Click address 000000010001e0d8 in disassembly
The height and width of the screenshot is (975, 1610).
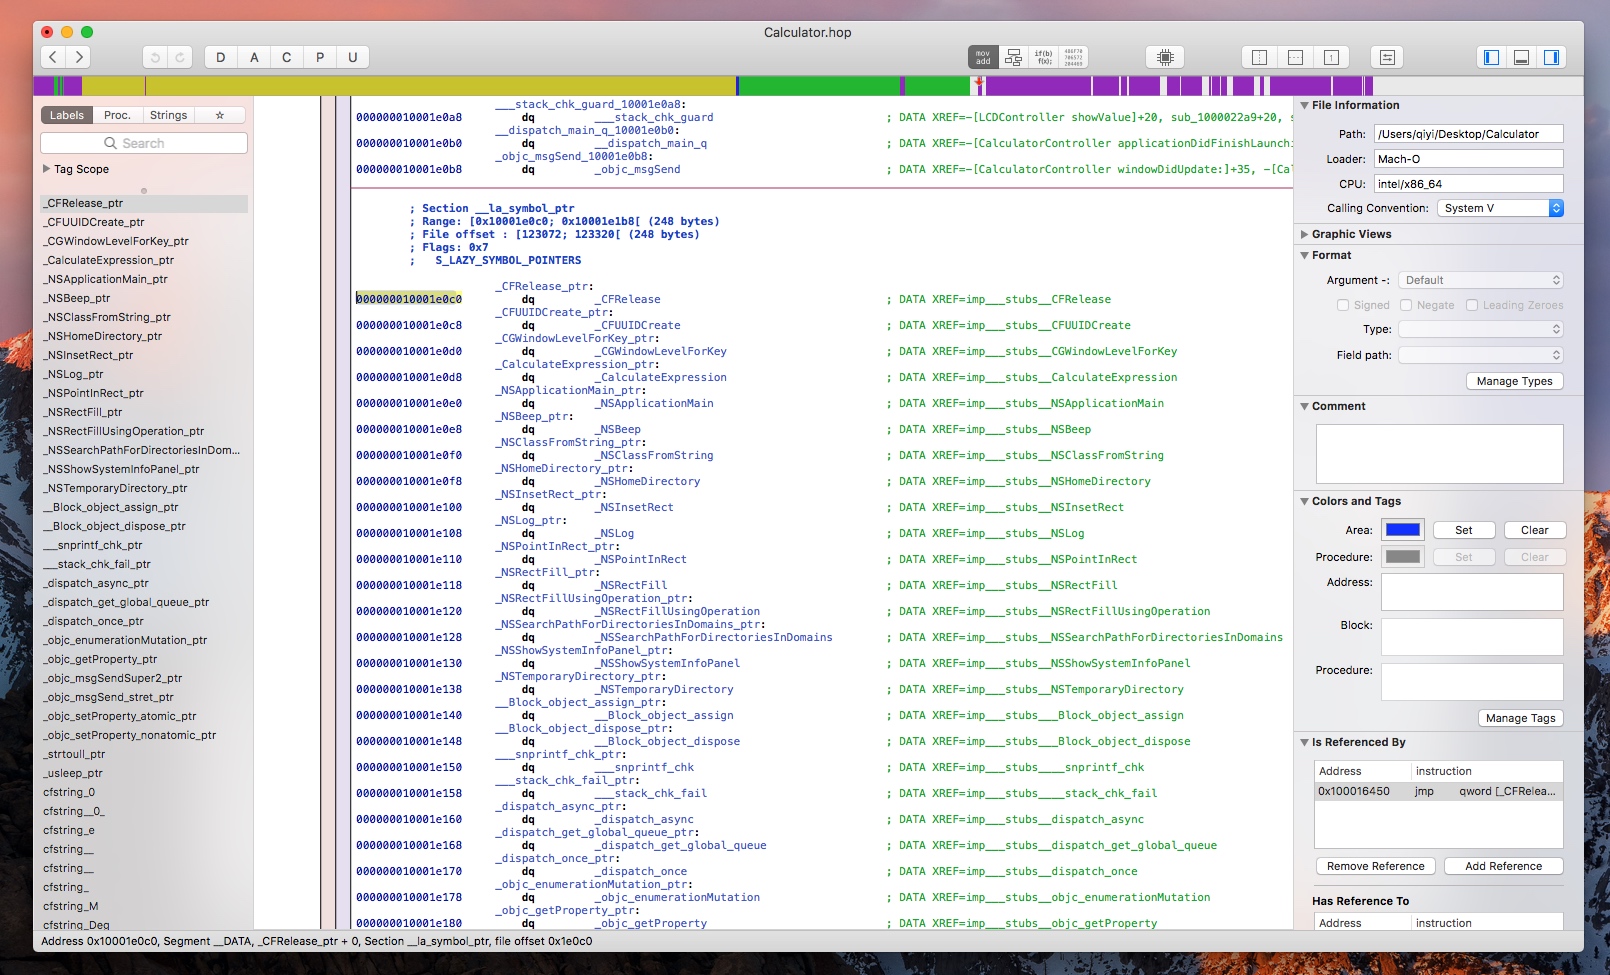(x=409, y=378)
